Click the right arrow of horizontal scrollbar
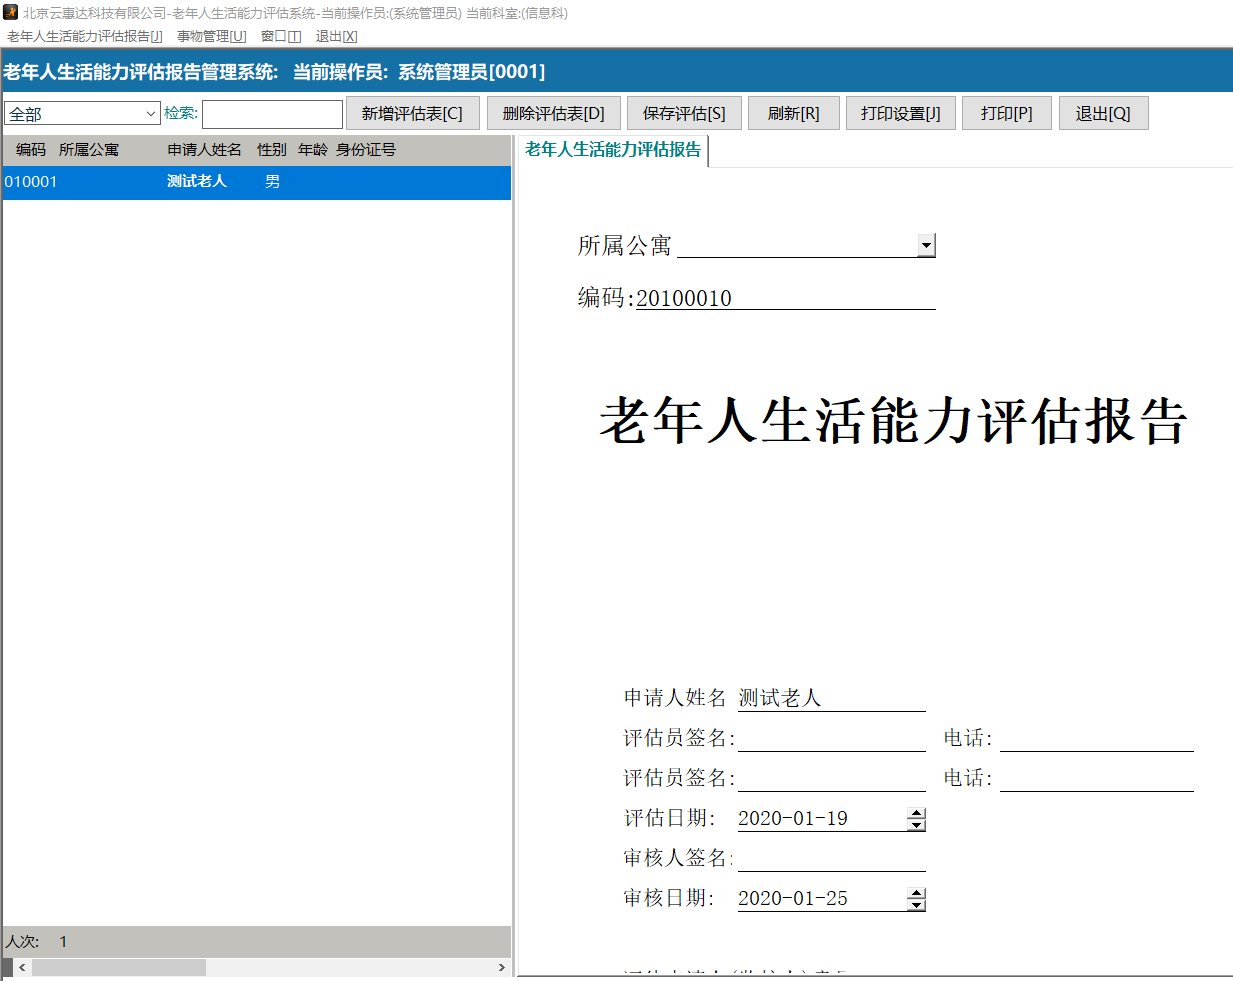The image size is (1233, 981). click(x=501, y=967)
